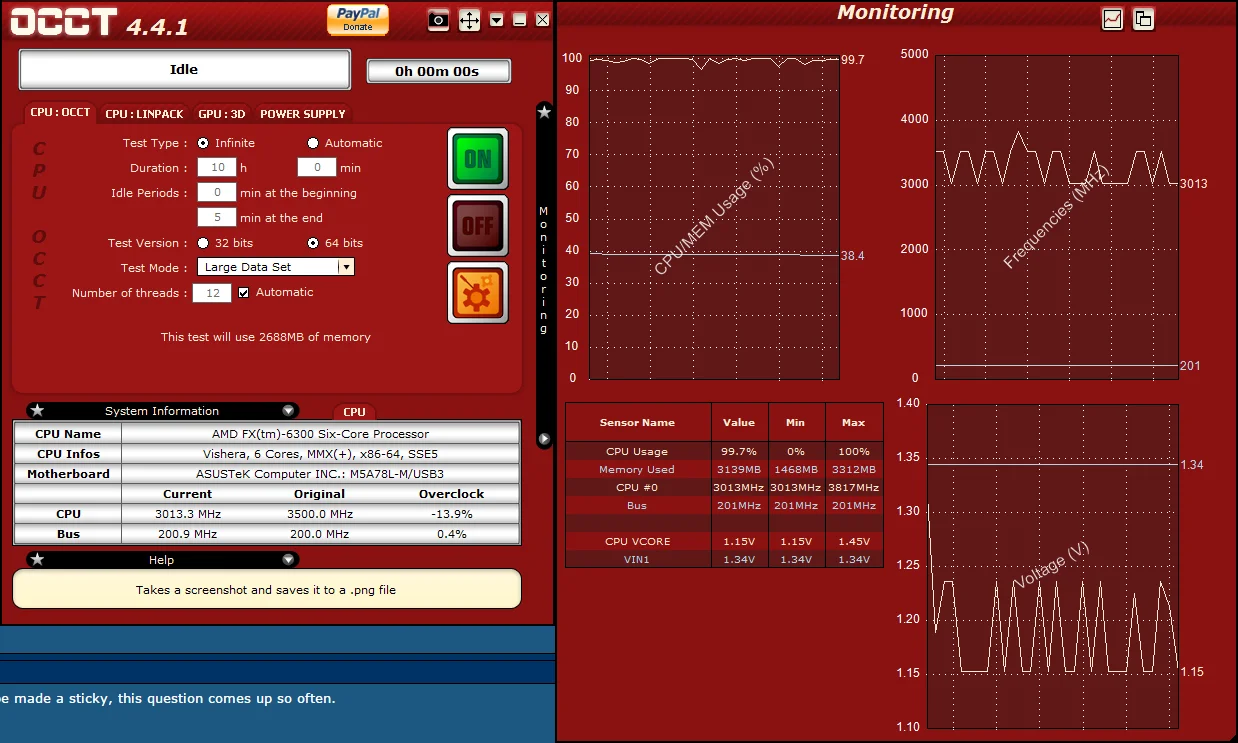
Task: Start the test with the green ON button
Action: coord(478,158)
